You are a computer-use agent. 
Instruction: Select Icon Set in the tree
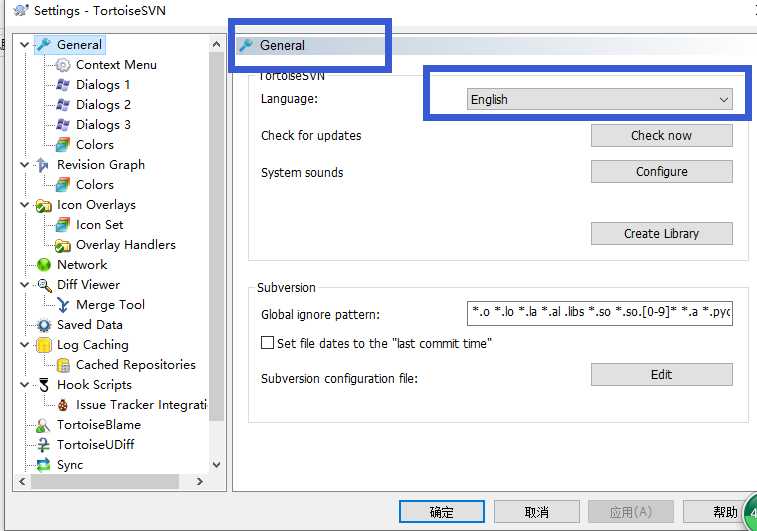tap(99, 225)
